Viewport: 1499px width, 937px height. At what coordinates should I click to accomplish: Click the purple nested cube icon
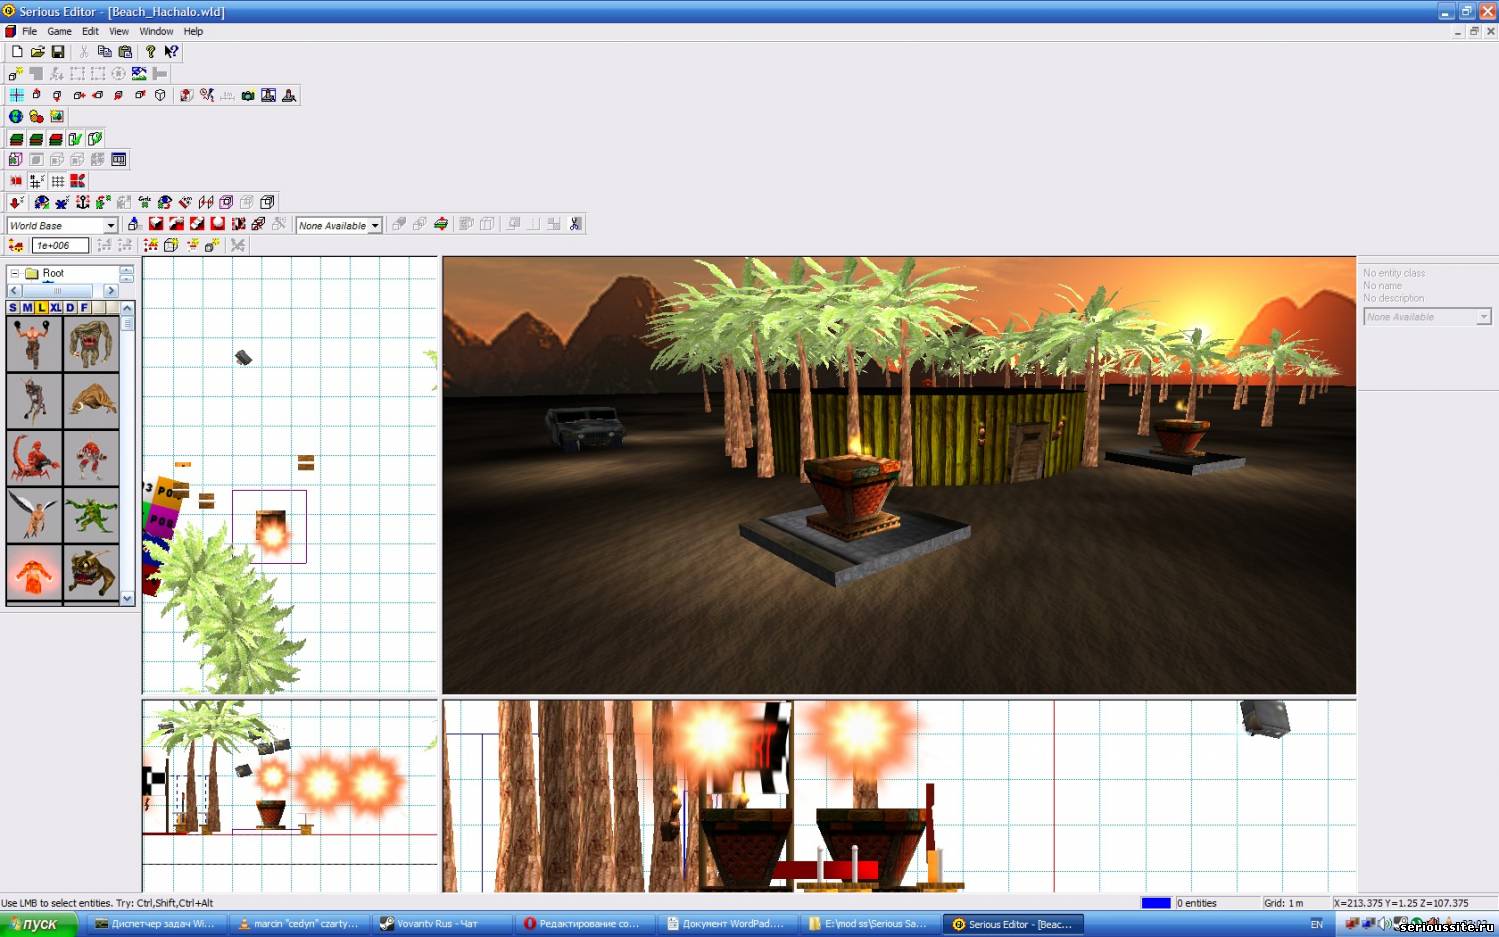[x=226, y=202]
